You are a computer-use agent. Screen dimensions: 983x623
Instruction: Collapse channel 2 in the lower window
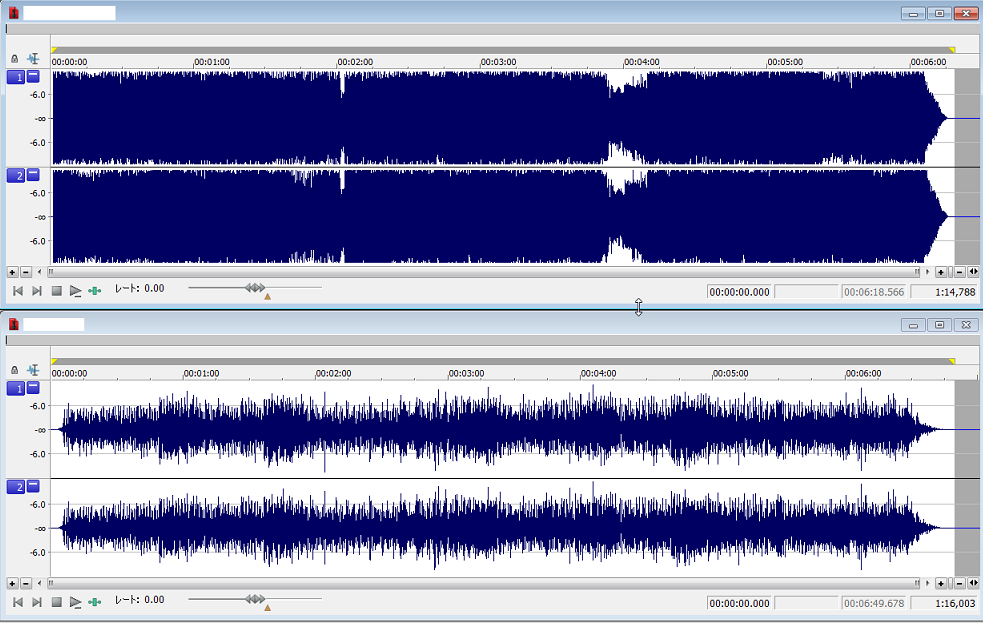tap(33, 486)
